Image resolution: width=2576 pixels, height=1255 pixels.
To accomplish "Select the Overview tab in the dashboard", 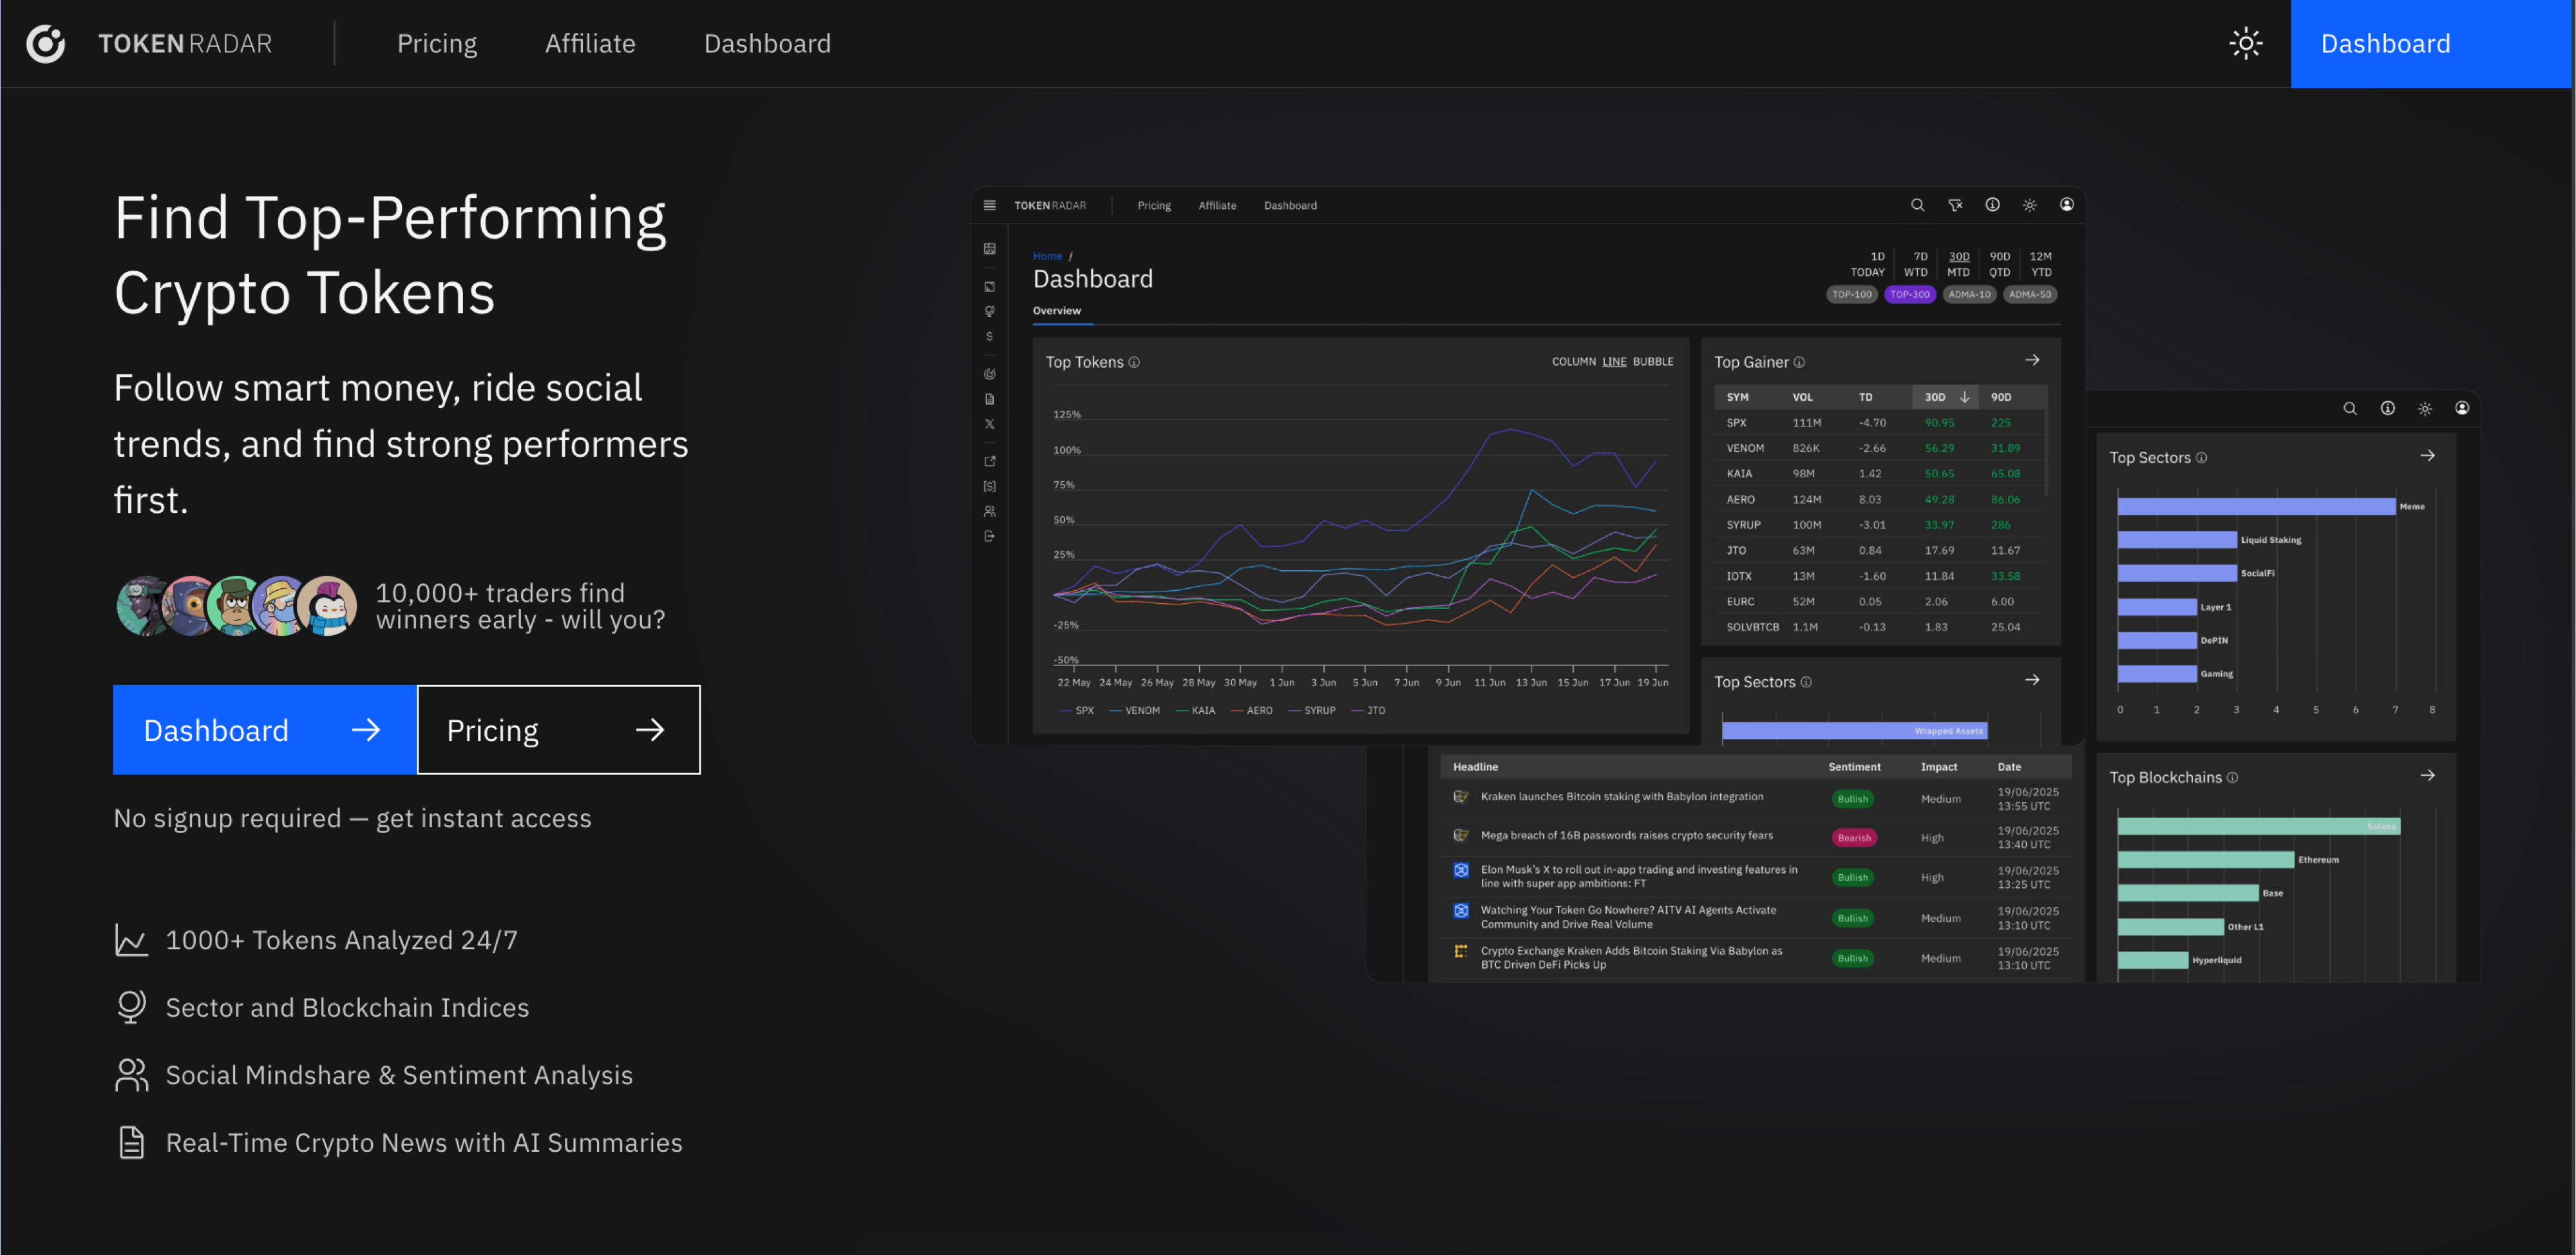I will click(x=1059, y=311).
